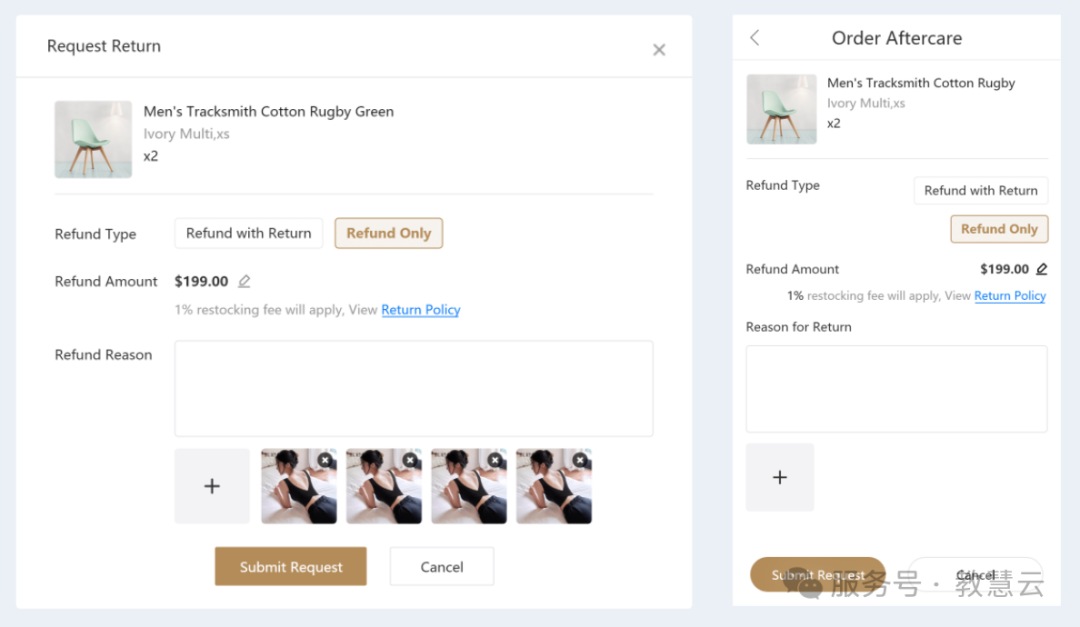Focus the Refund Reason text area

(x=413, y=388)
